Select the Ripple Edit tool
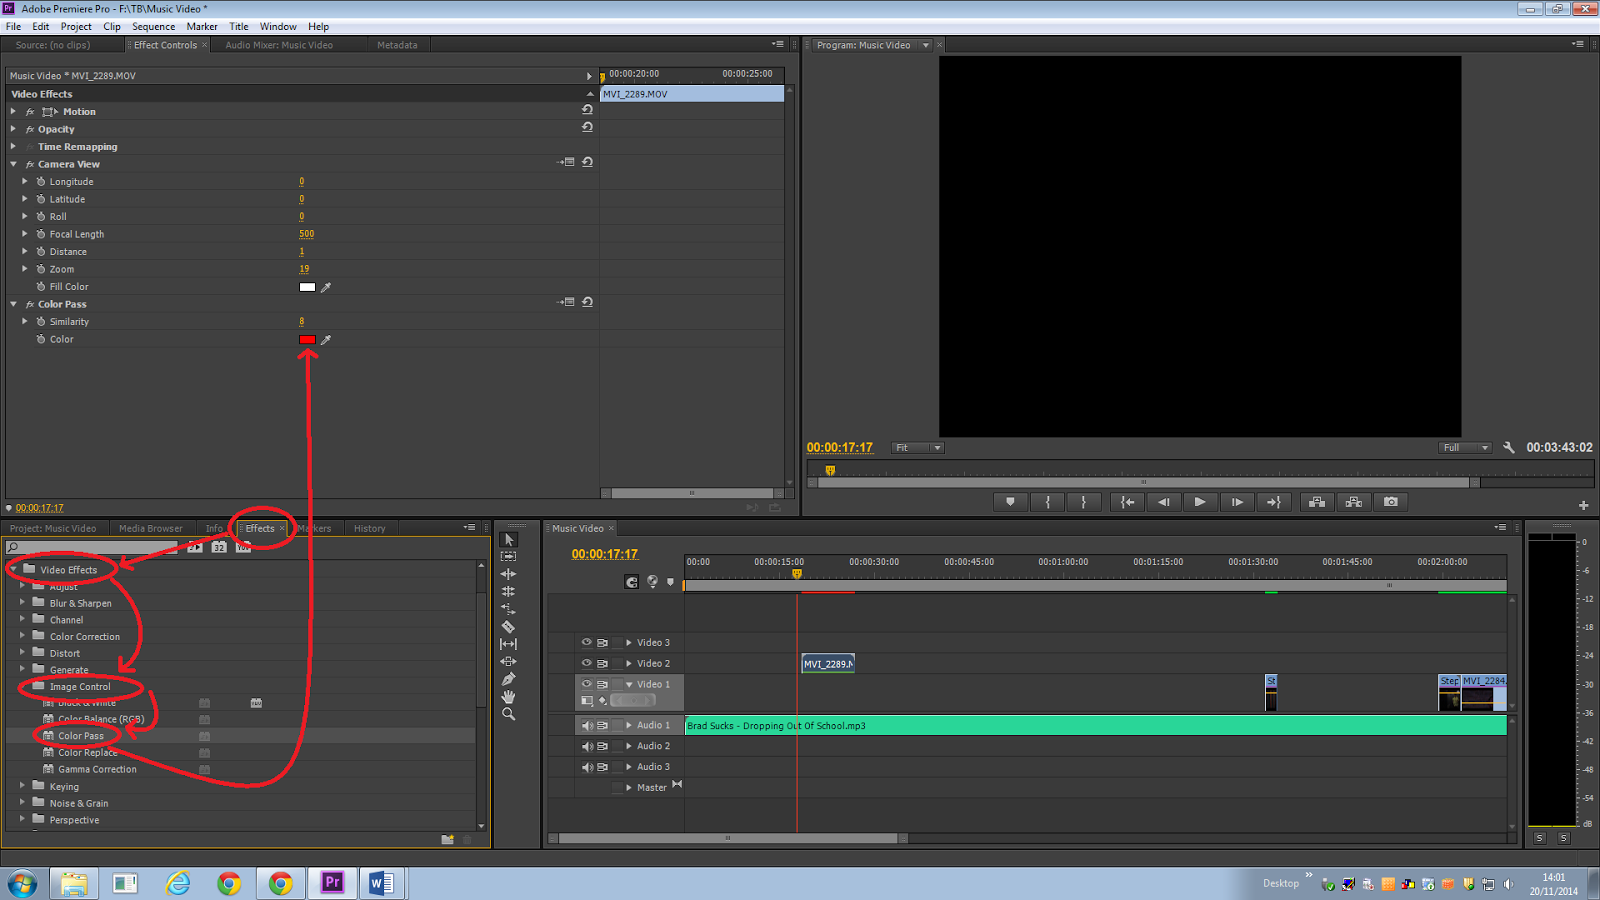The width and height of the screenshot is (1600, 900). [x=509, y=574]
